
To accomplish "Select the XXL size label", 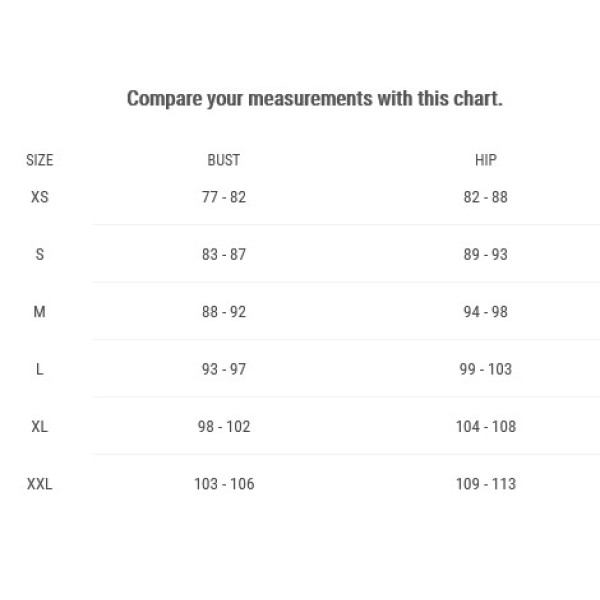I will [x=39, y=484].
